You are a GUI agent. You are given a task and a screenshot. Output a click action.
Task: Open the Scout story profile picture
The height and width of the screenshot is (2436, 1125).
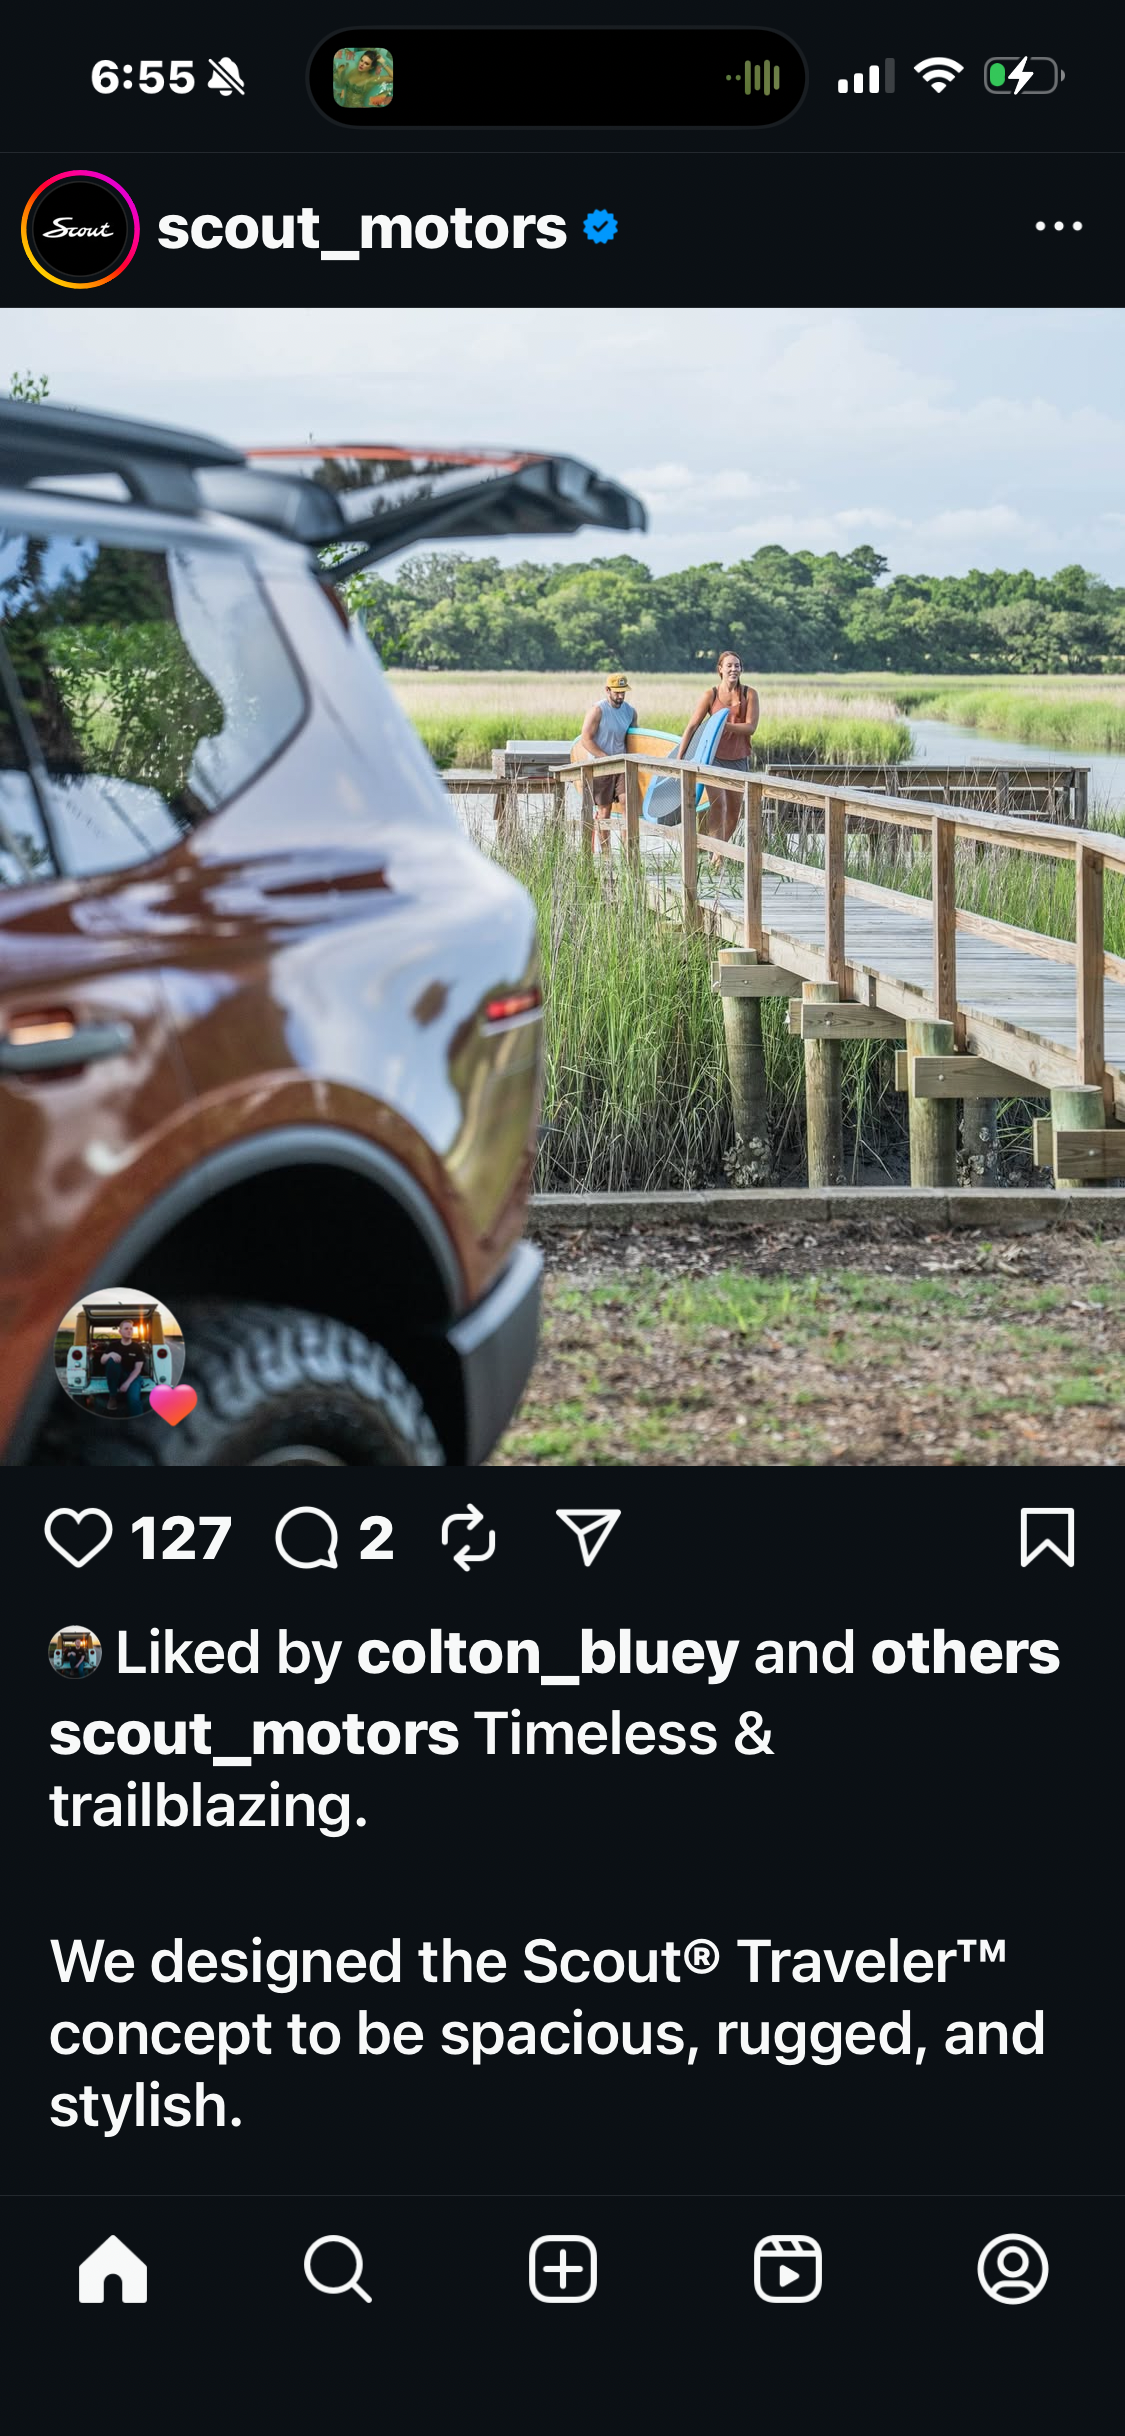[x=80, y=229]
